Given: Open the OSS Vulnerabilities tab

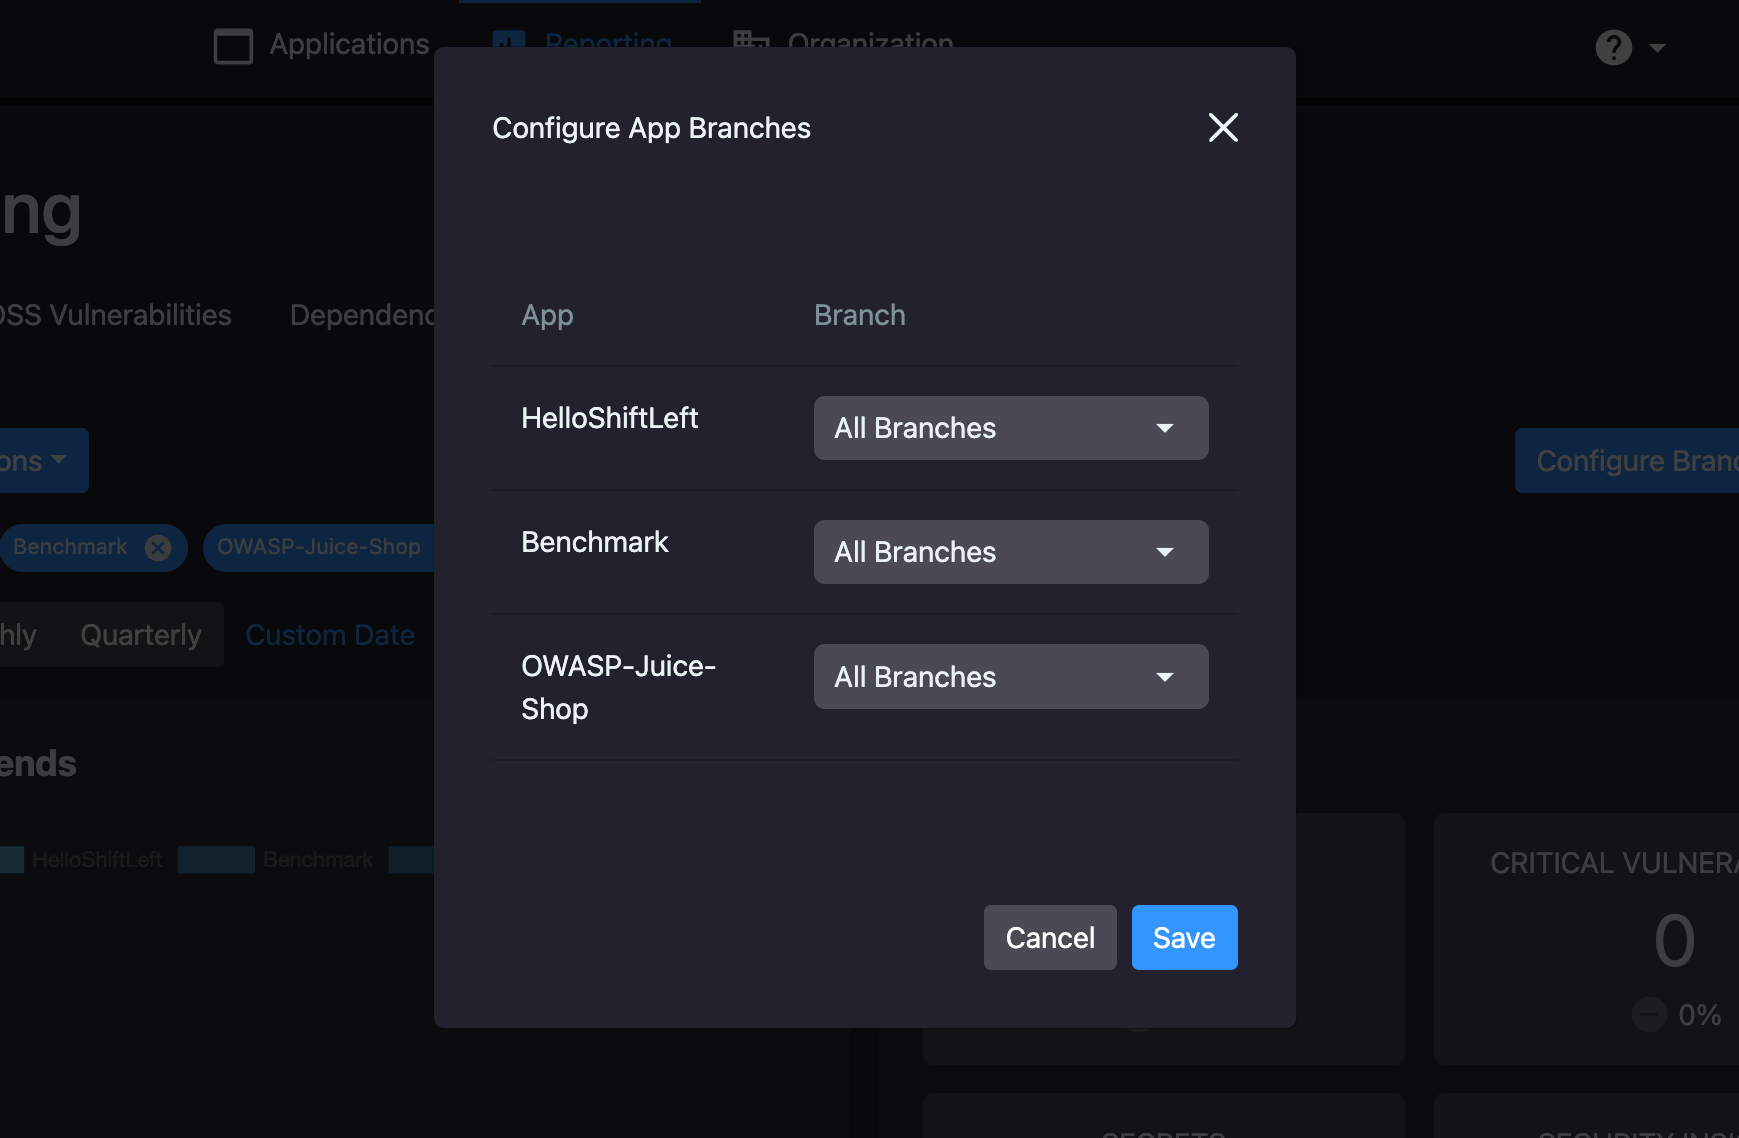Looking at the screenshot, I should pyautogui.click(x=115, y=315).
